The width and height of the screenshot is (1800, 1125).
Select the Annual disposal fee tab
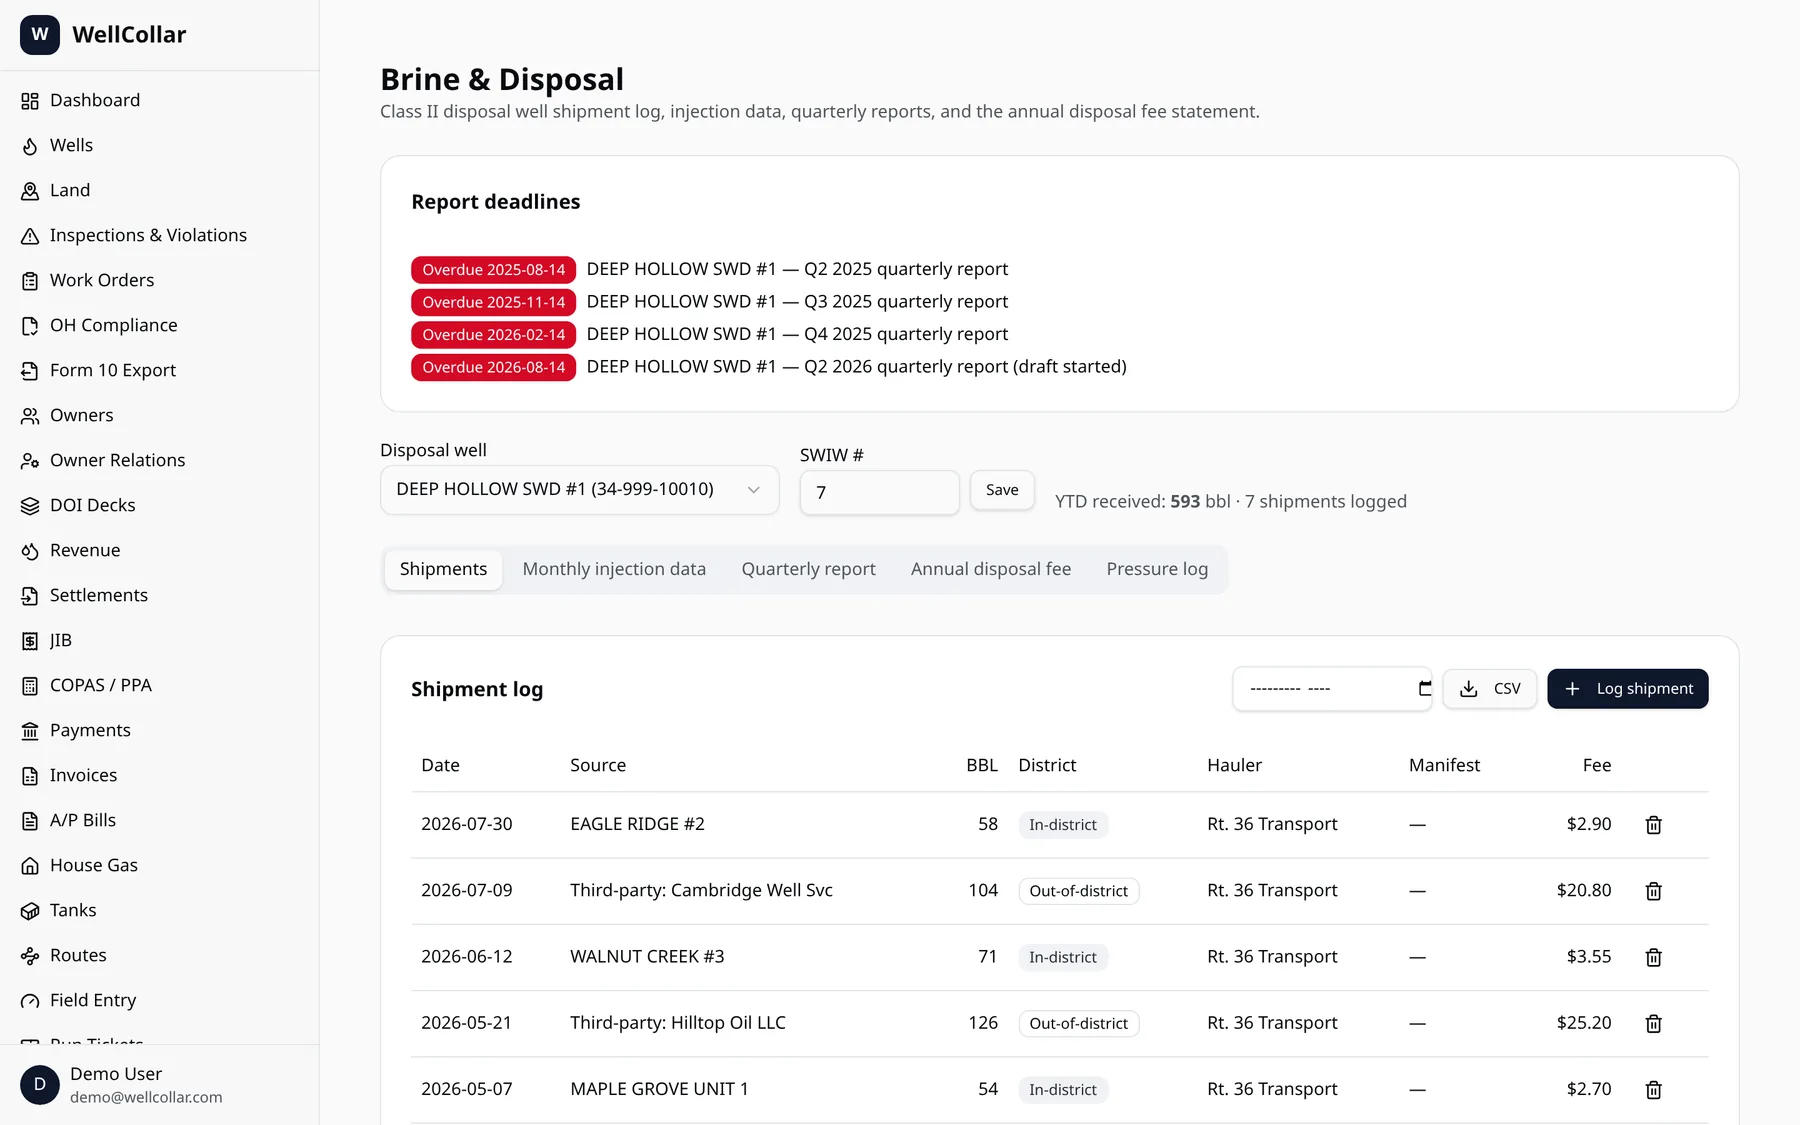click(x=990, y=569)
